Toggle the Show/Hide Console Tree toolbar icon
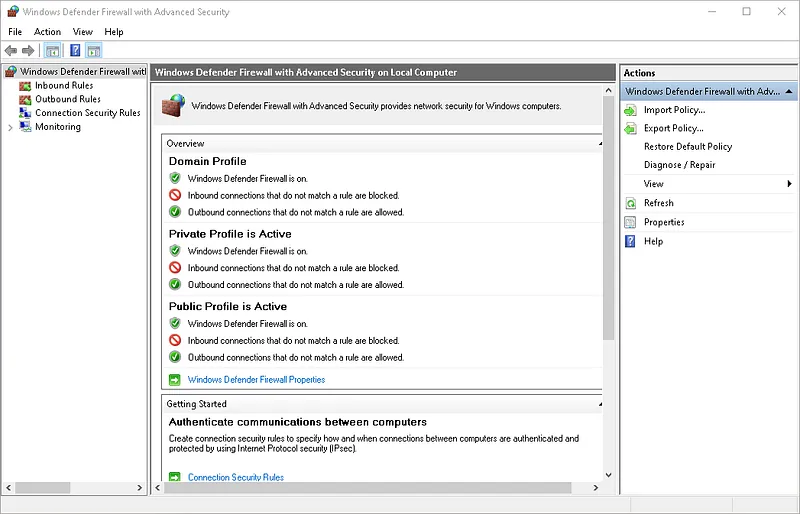The height and width of the screenshot is (514, 800). tap(52, 51)
